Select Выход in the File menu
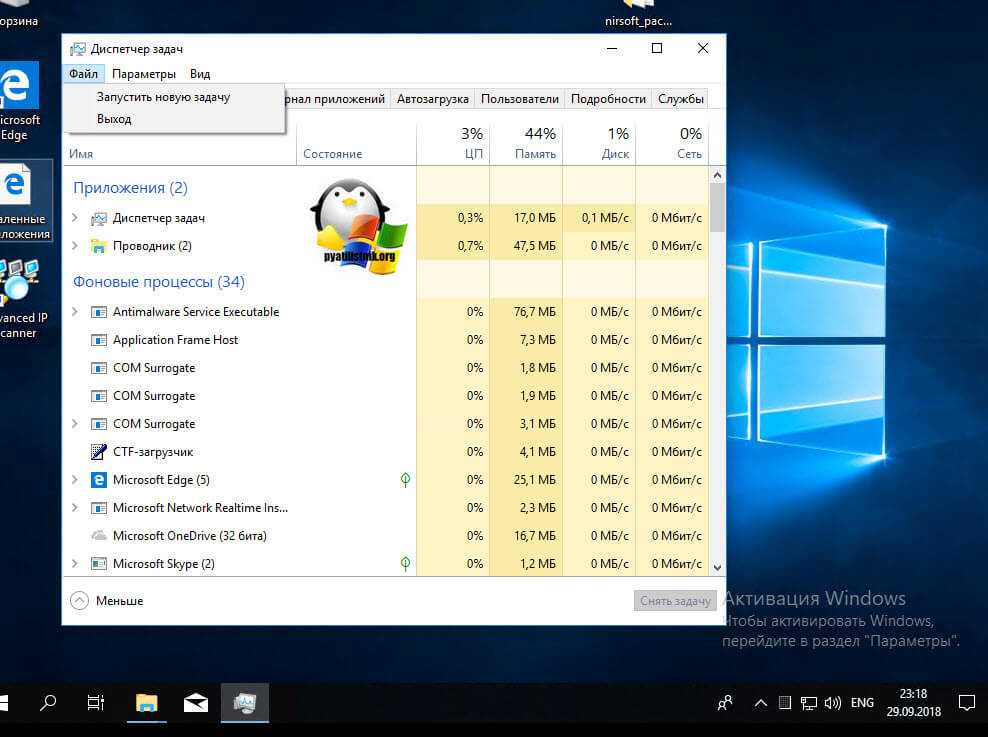Image resolution: width=988 pixels, height=737 pixels. (114, 119)
